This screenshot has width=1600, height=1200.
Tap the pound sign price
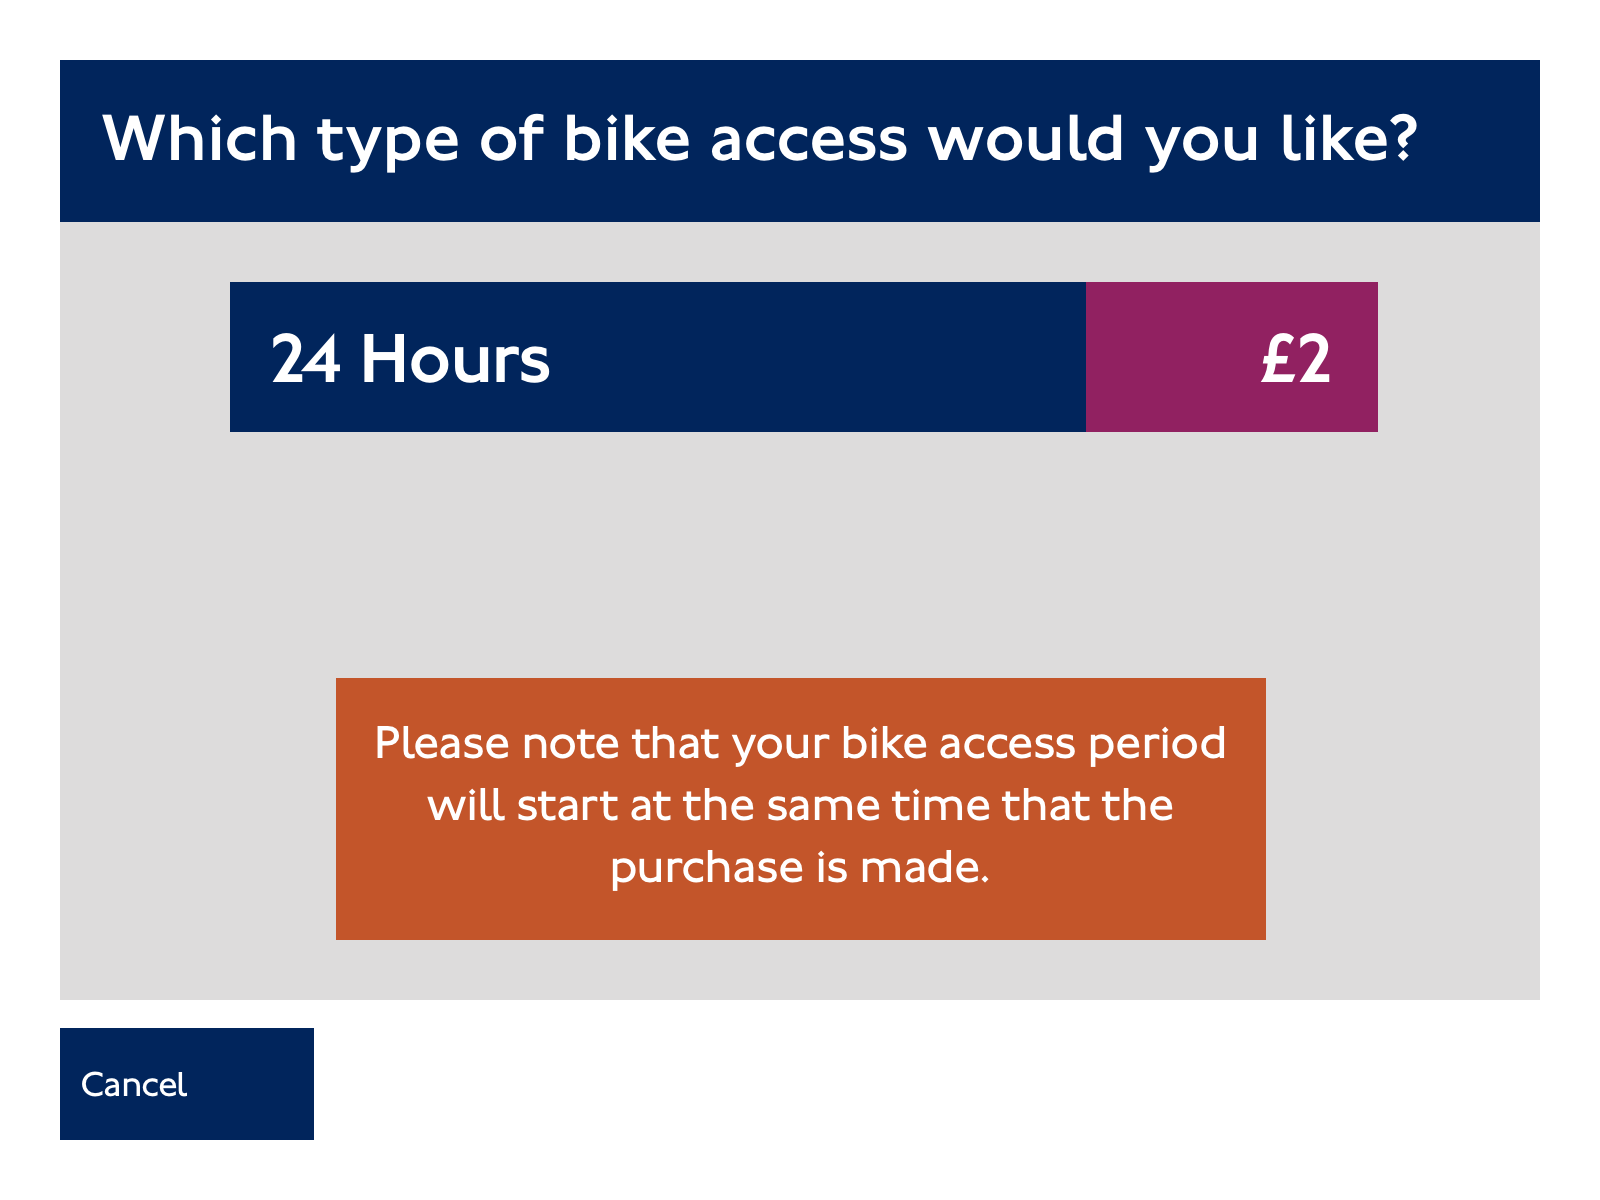coord(1296,359)
